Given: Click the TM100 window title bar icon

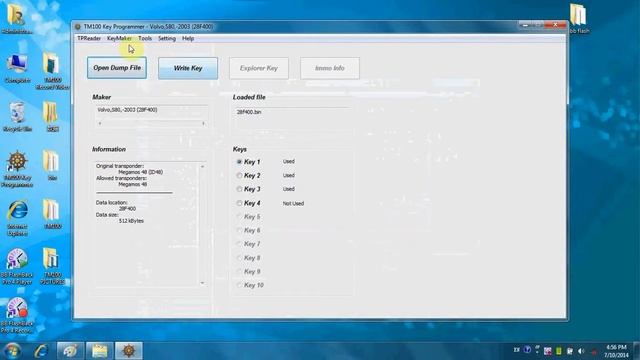Looking at the screenshot, I should (x=78, y=27).
